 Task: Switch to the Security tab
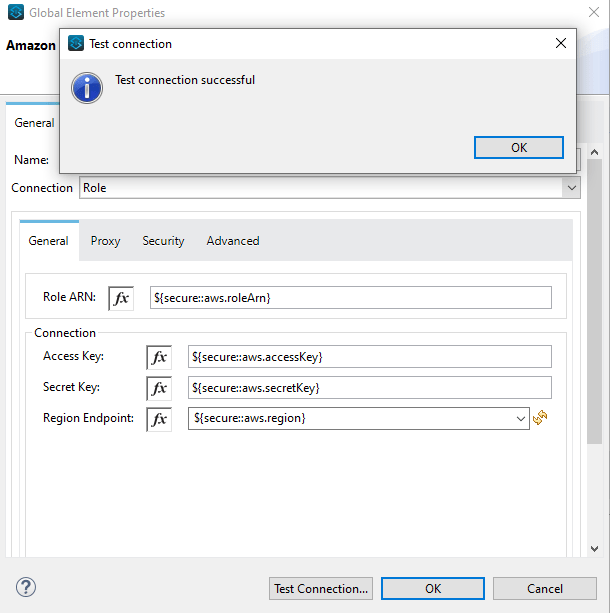coord(163,241)
